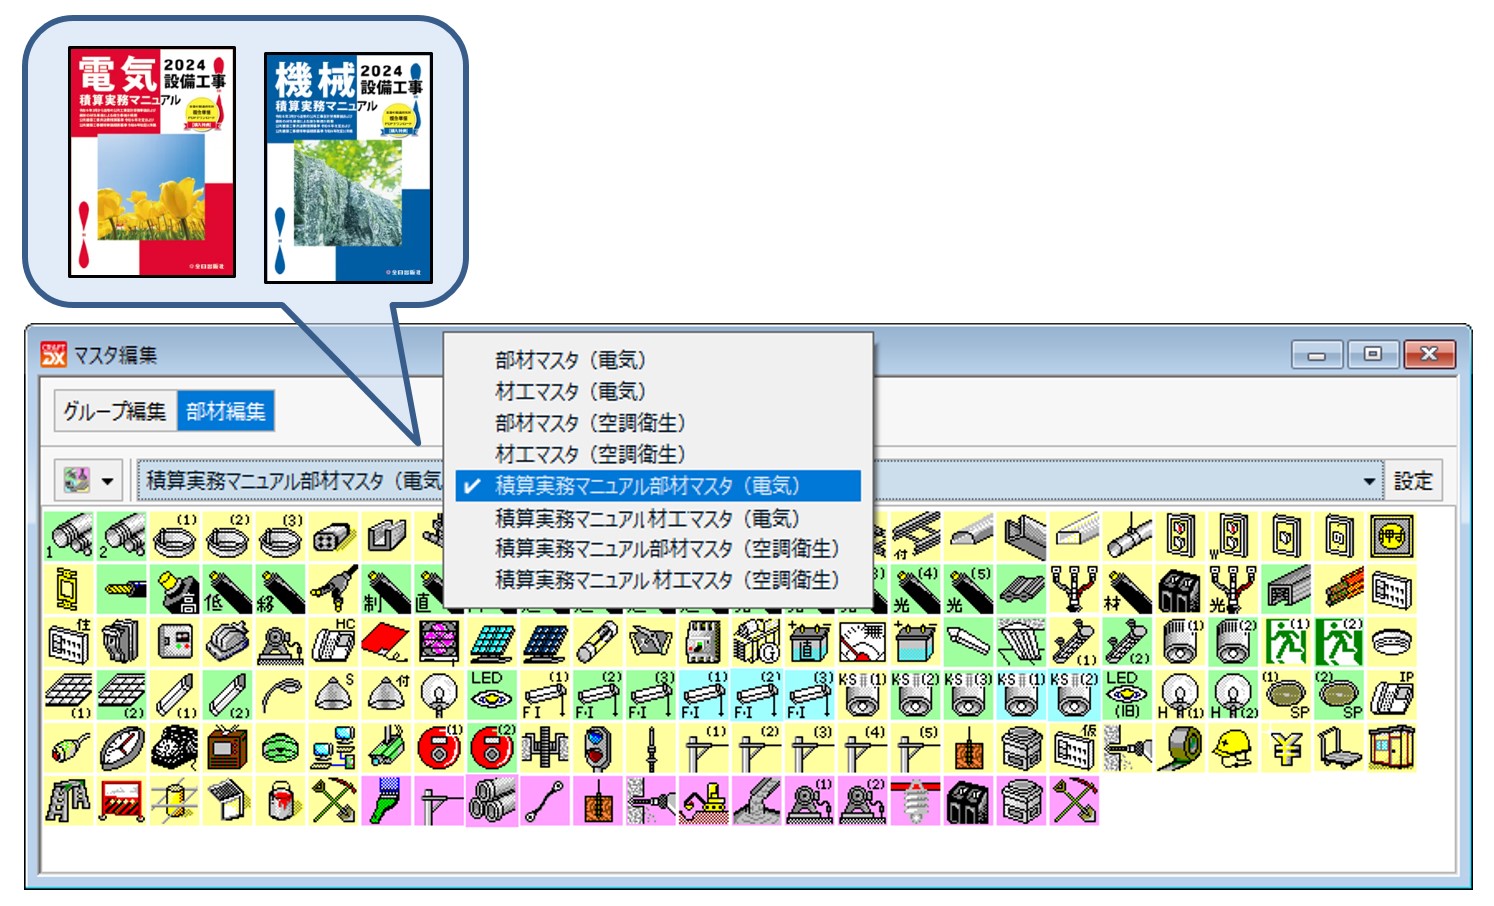Click the brown television set icon

pyautogui.click(x=227, y=747)
